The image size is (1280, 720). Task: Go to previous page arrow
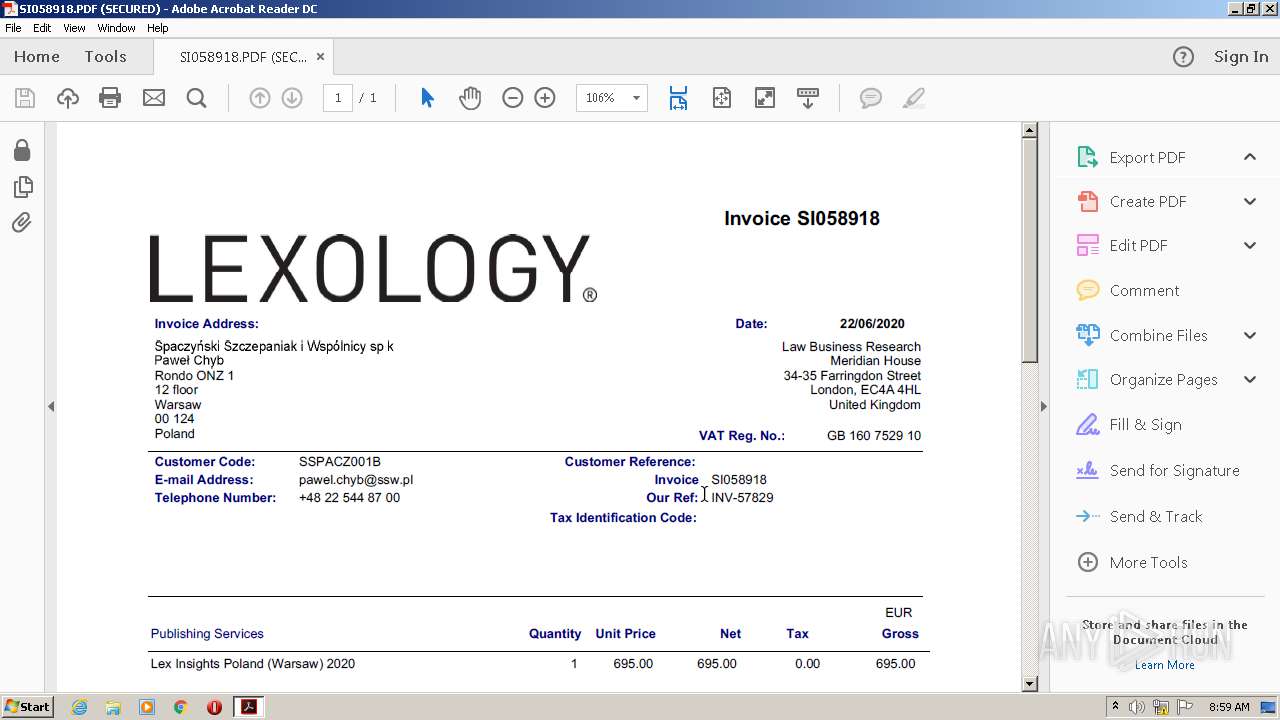260,98
